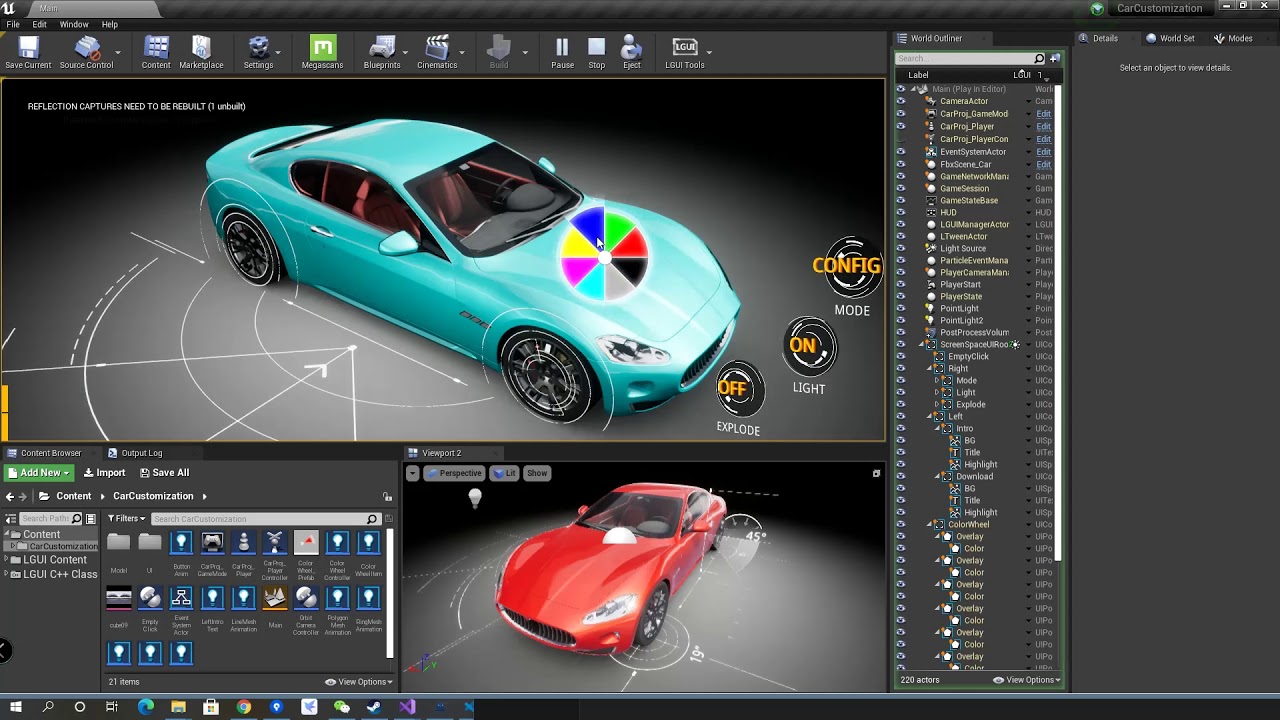The height and width of the screenshot is (720, 1280).
Task: Pause the play-in-editor simulation
Action: (562, 53)
